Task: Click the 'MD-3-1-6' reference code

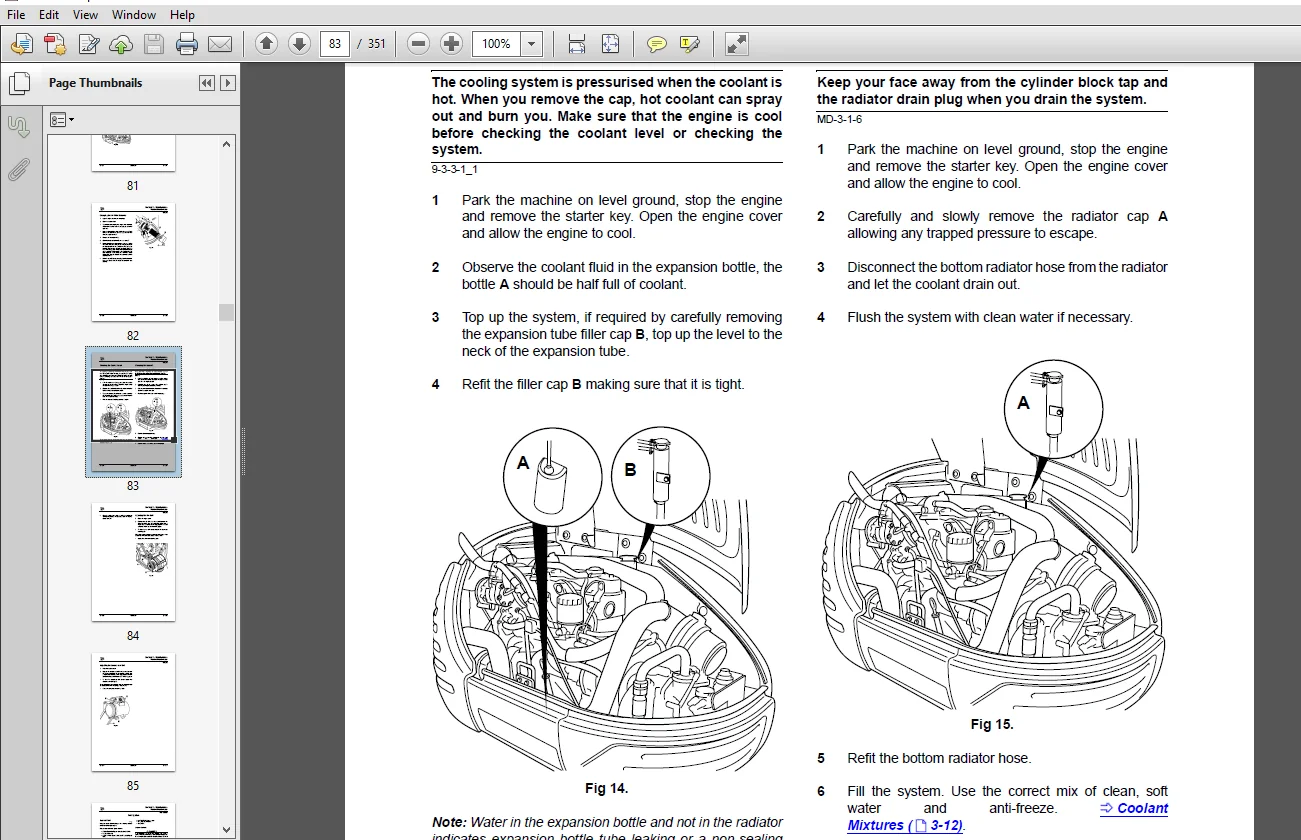Action: [x=839, y=119]
